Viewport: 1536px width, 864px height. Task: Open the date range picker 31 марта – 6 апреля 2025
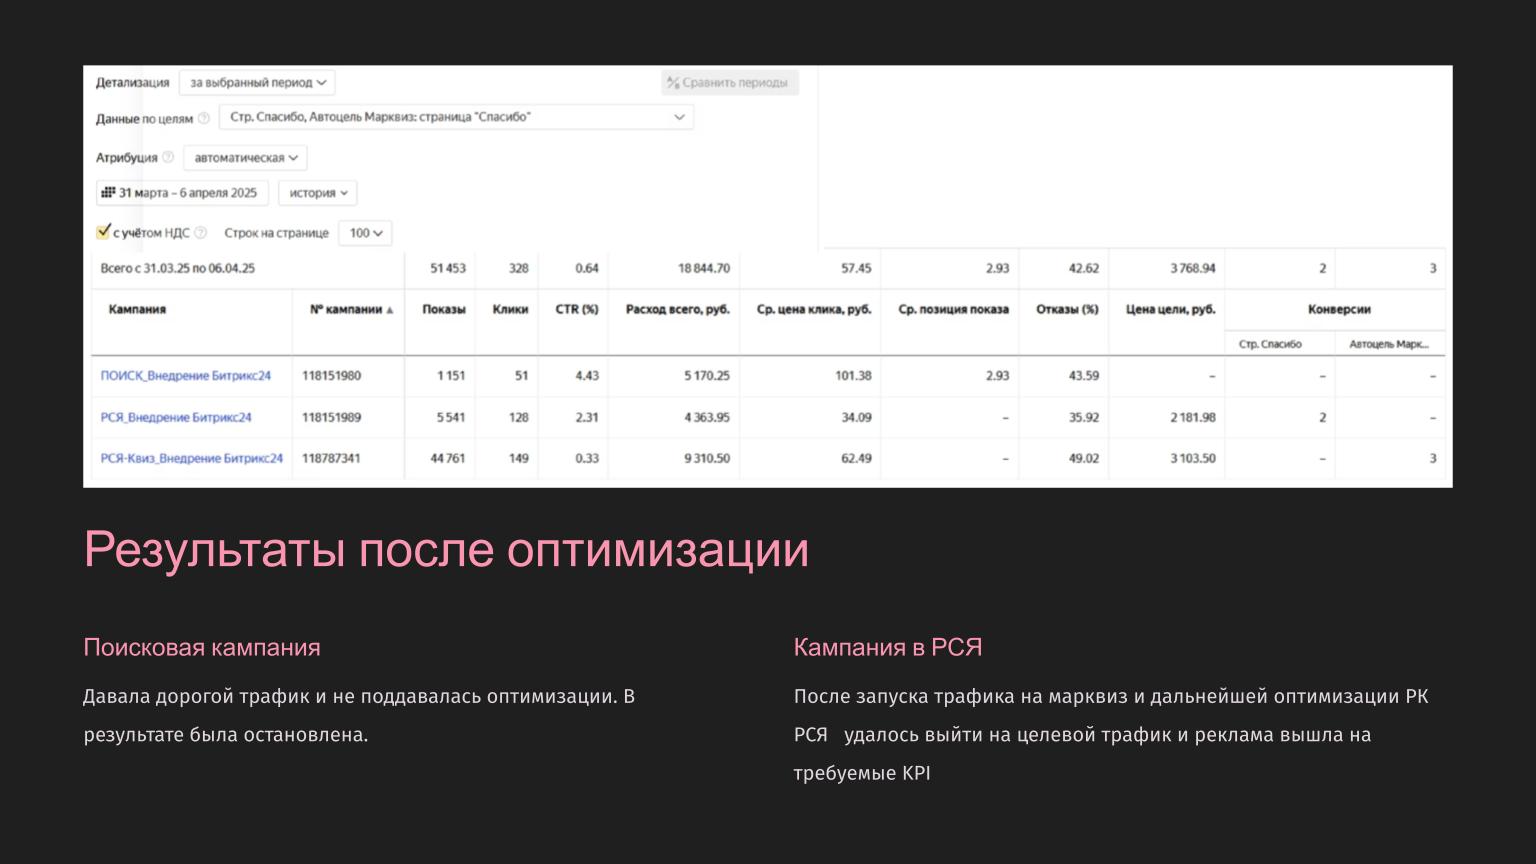pos(182,193)
